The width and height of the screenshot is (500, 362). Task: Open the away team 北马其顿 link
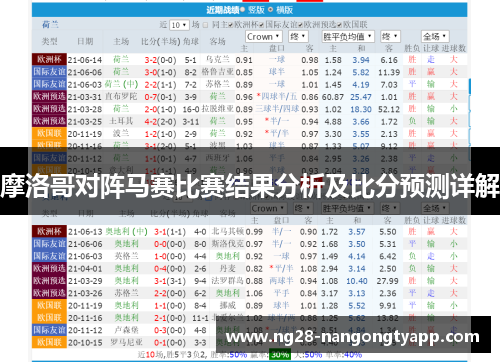pos(228,232)
